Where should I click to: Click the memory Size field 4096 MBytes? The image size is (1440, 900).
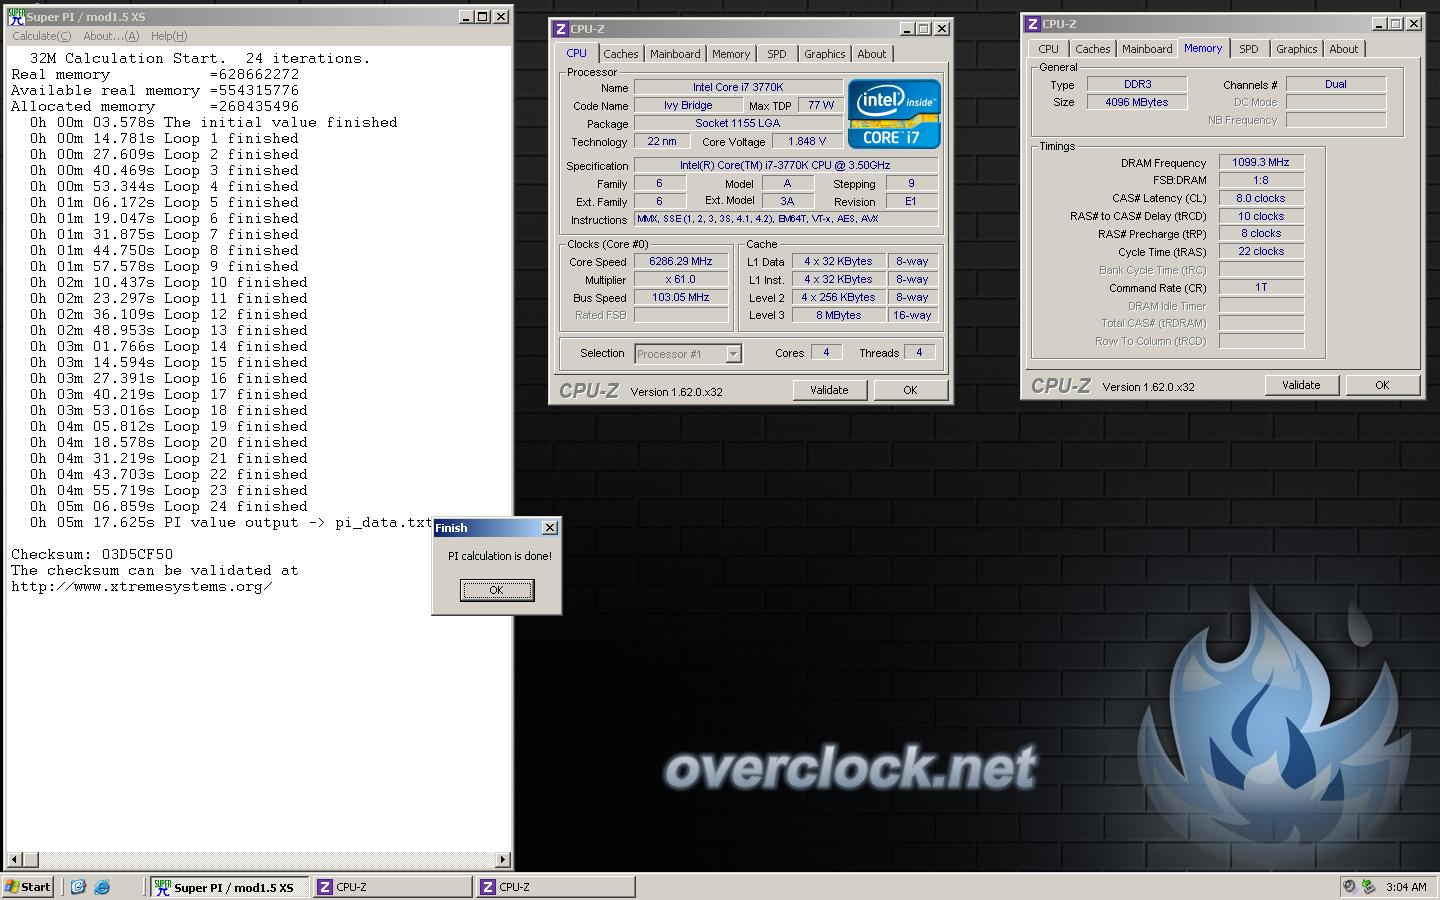click(x=1137, y=103)
